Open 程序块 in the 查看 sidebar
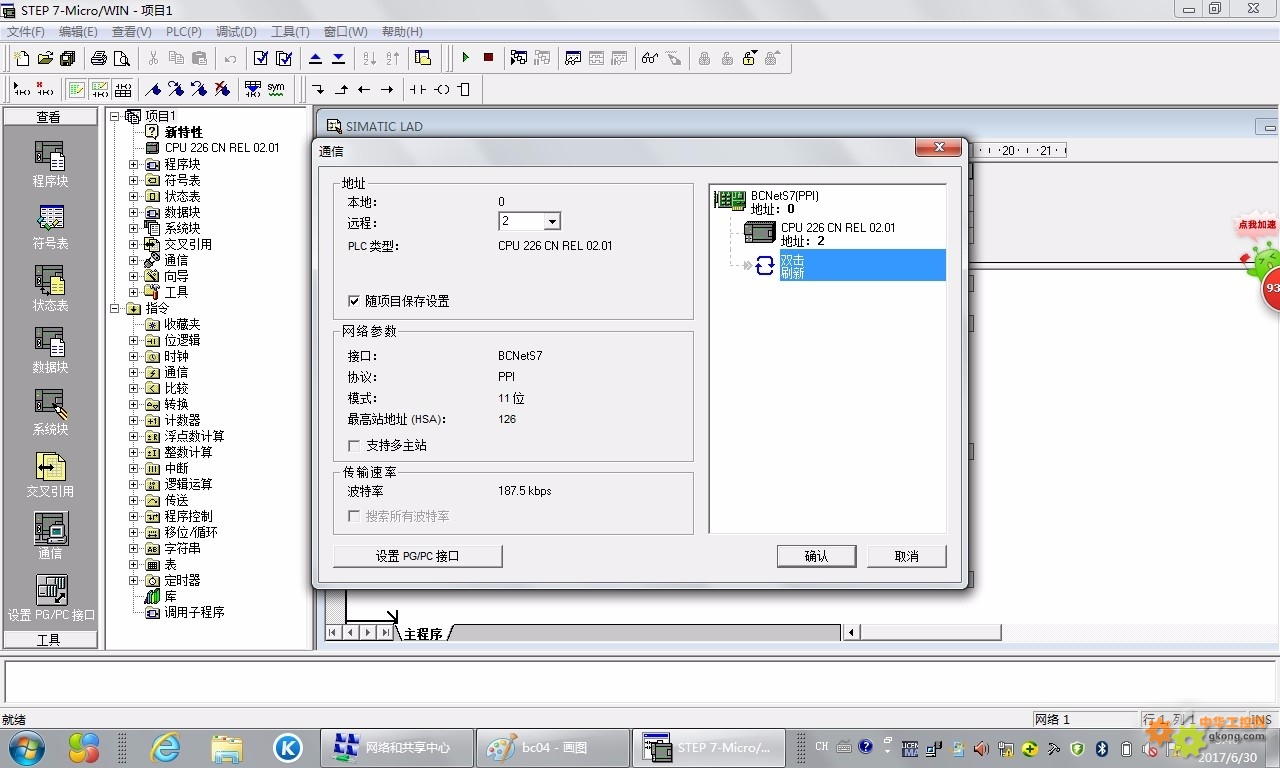1280x768 pixels. click(x=50, y=164)
